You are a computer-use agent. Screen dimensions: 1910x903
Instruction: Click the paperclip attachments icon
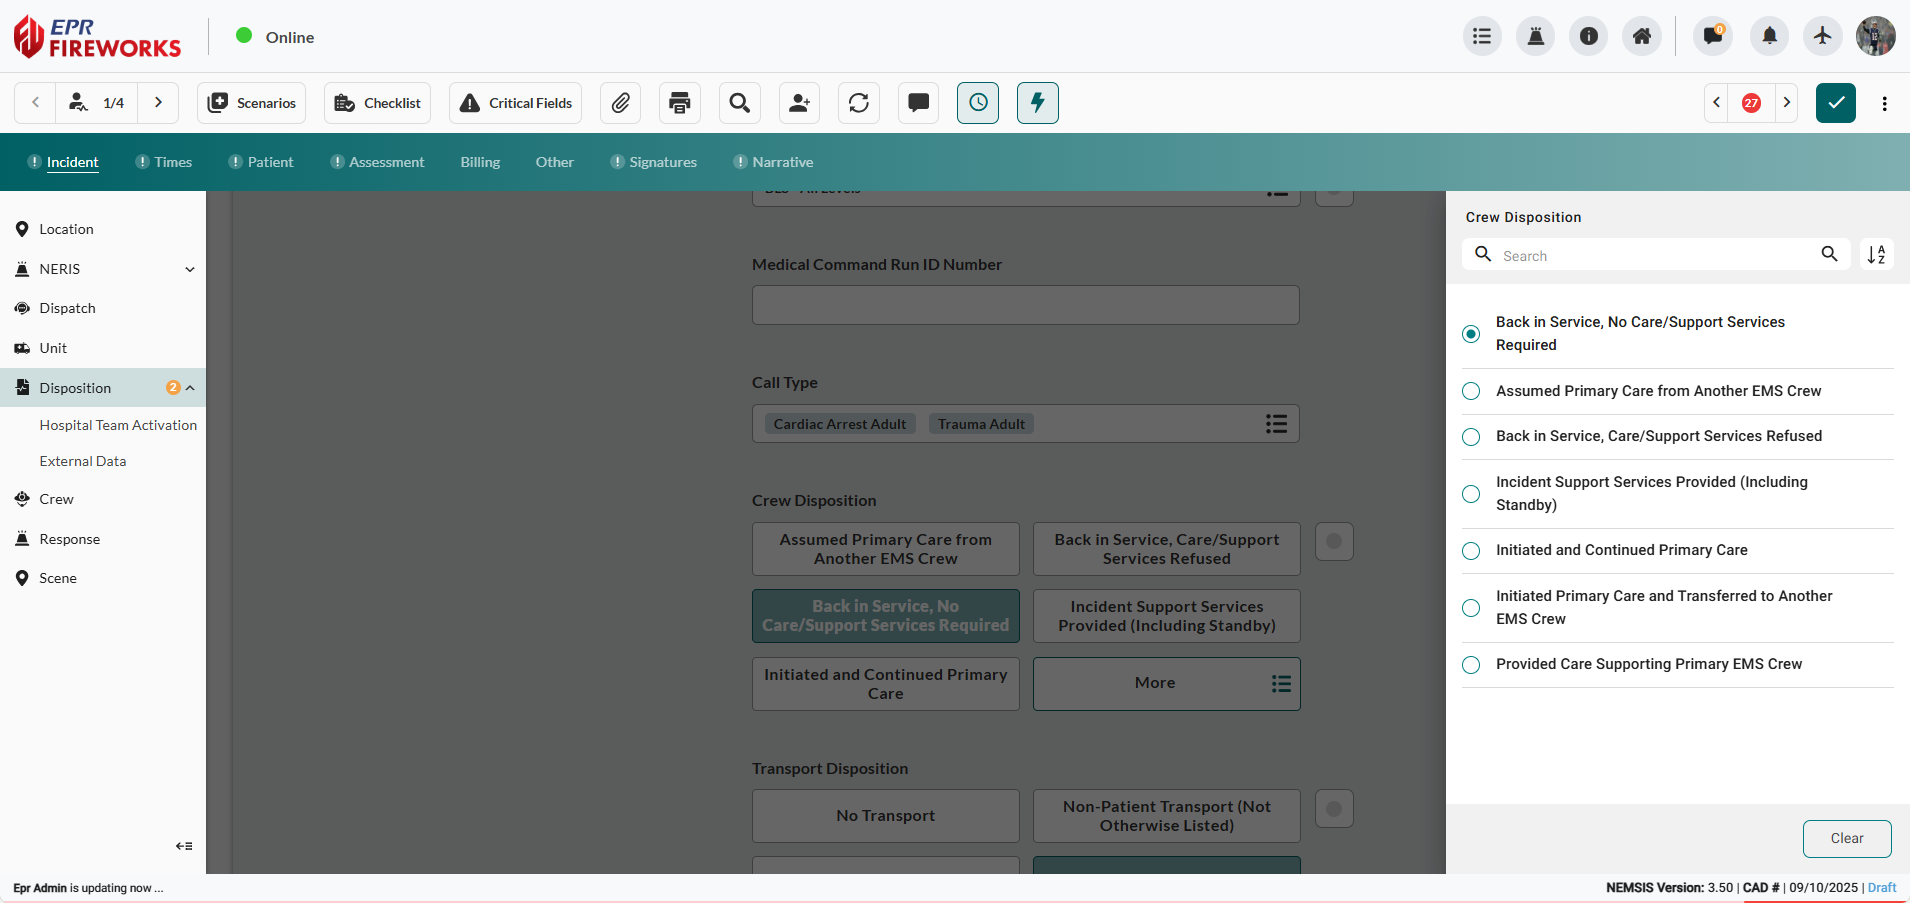point(620,103)
